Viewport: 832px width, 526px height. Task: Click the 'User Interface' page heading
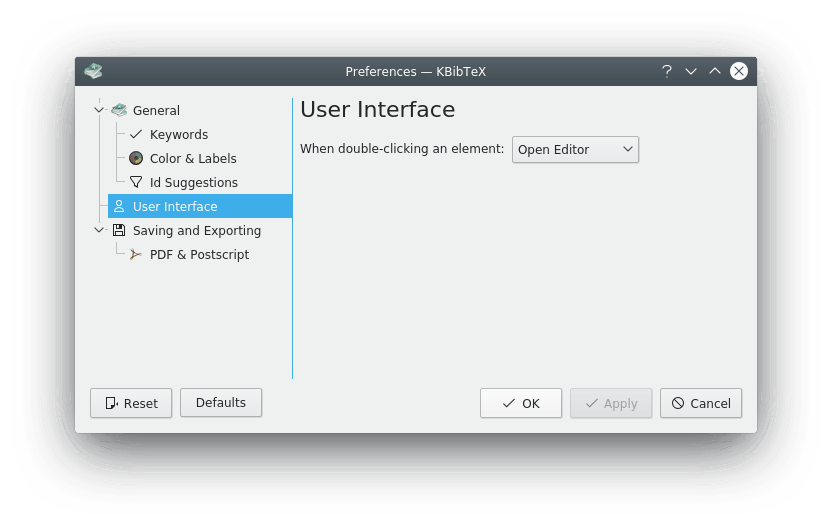[377, 110]
